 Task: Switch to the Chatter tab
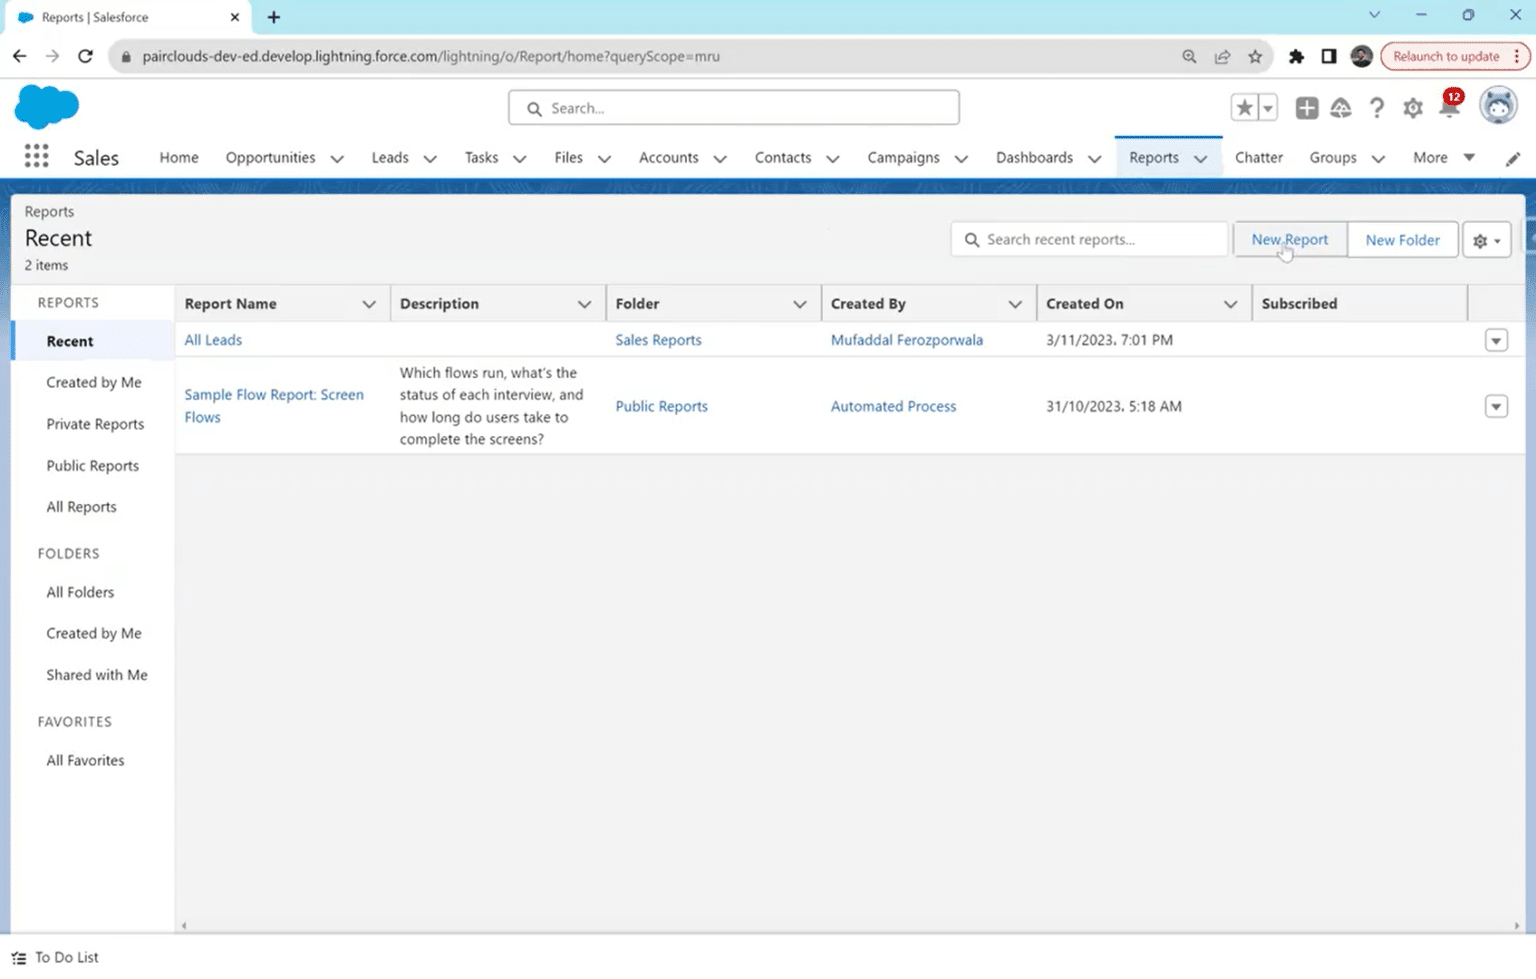pyautogui.click(x=1258, y=157)
